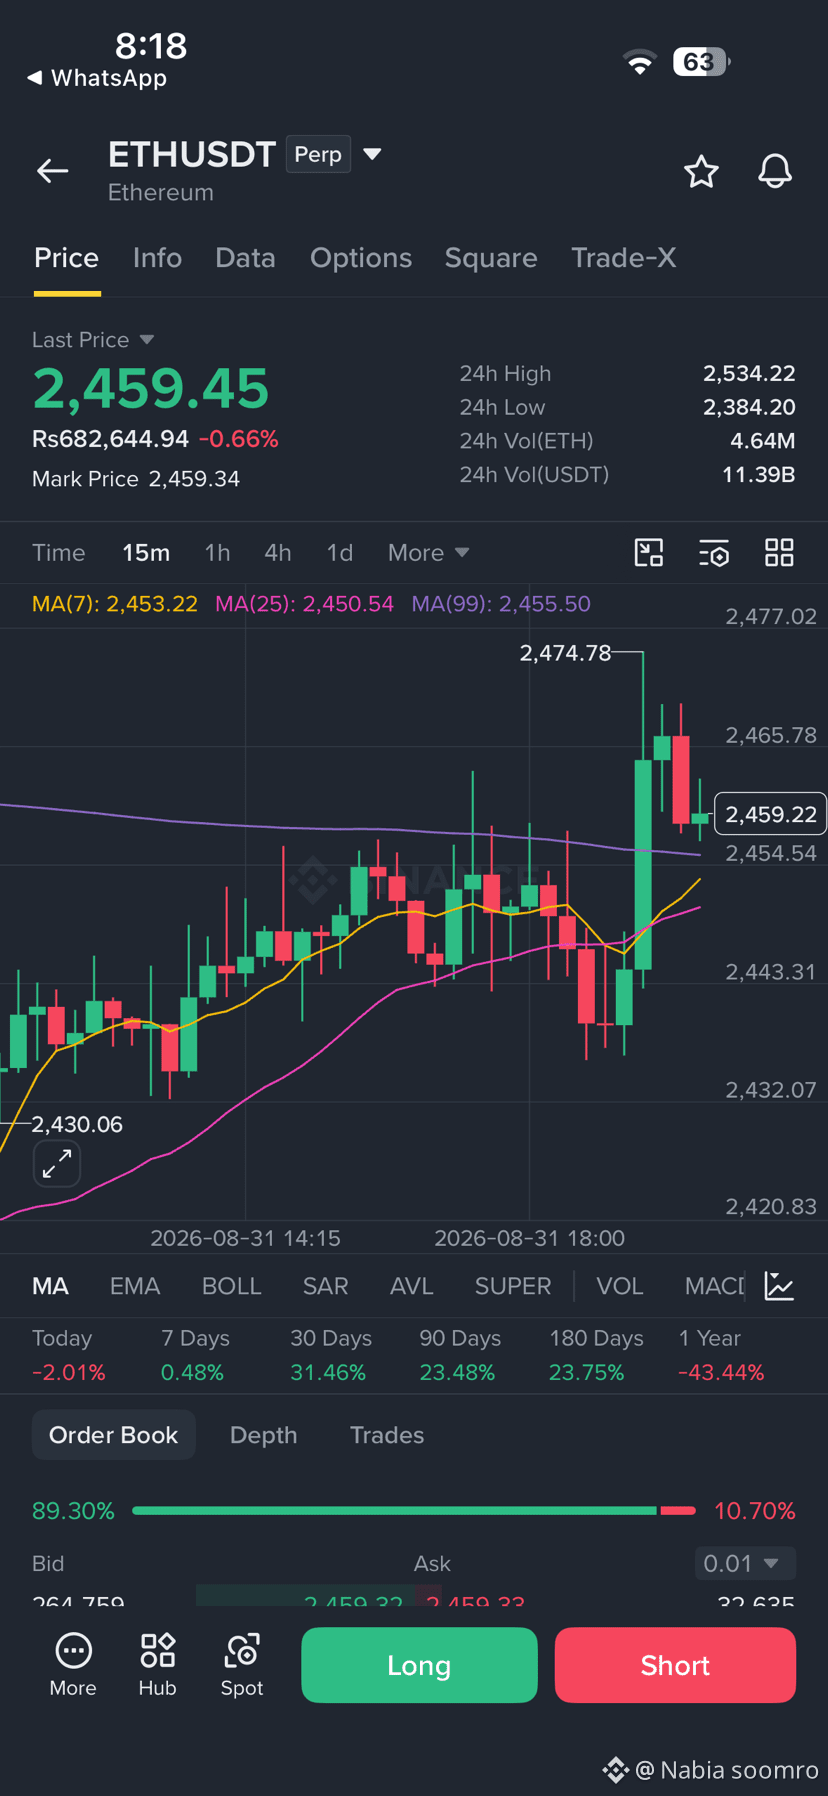Viewport: 828px width, 1796px height.
Task: Toggle the BOLL indicator
Action: (x=232, y=1286)
